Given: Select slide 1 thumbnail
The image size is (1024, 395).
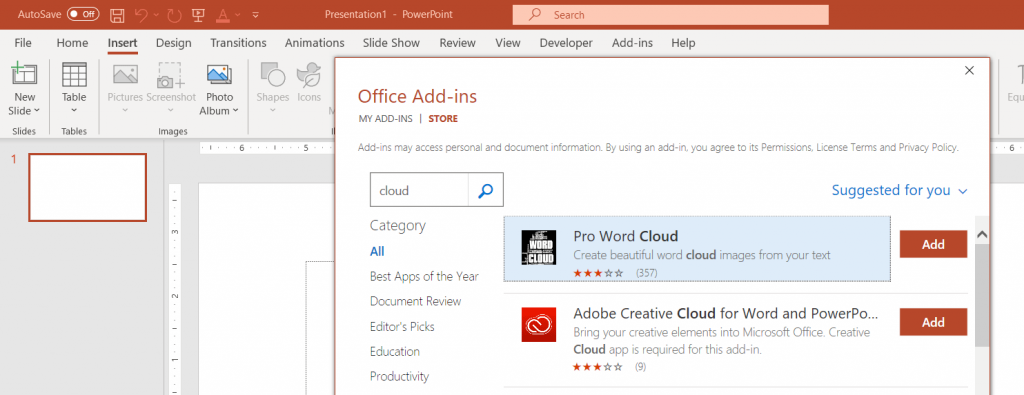Looking at the screenshot, I should click(88, 187).
